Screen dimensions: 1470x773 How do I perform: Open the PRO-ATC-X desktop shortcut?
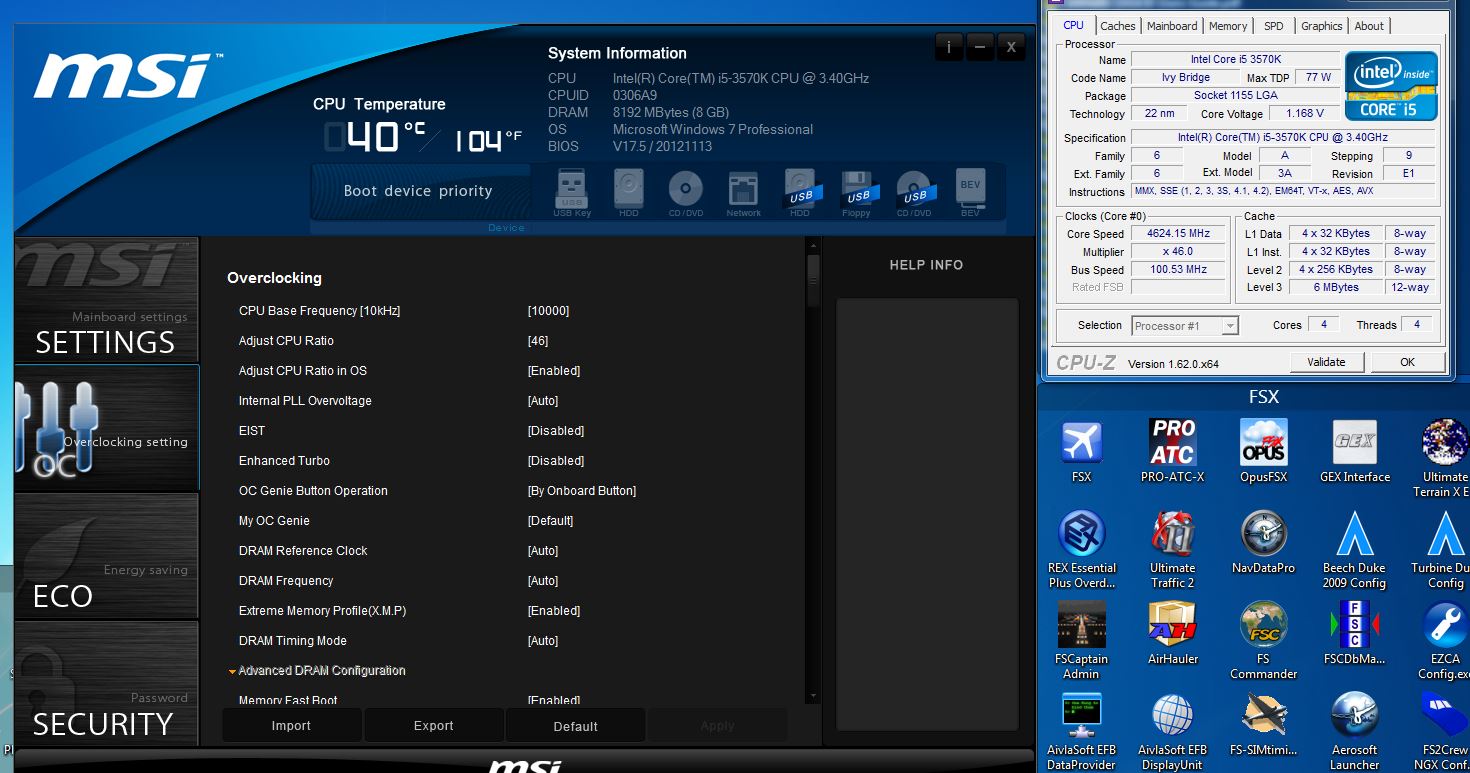[1172, 451]
